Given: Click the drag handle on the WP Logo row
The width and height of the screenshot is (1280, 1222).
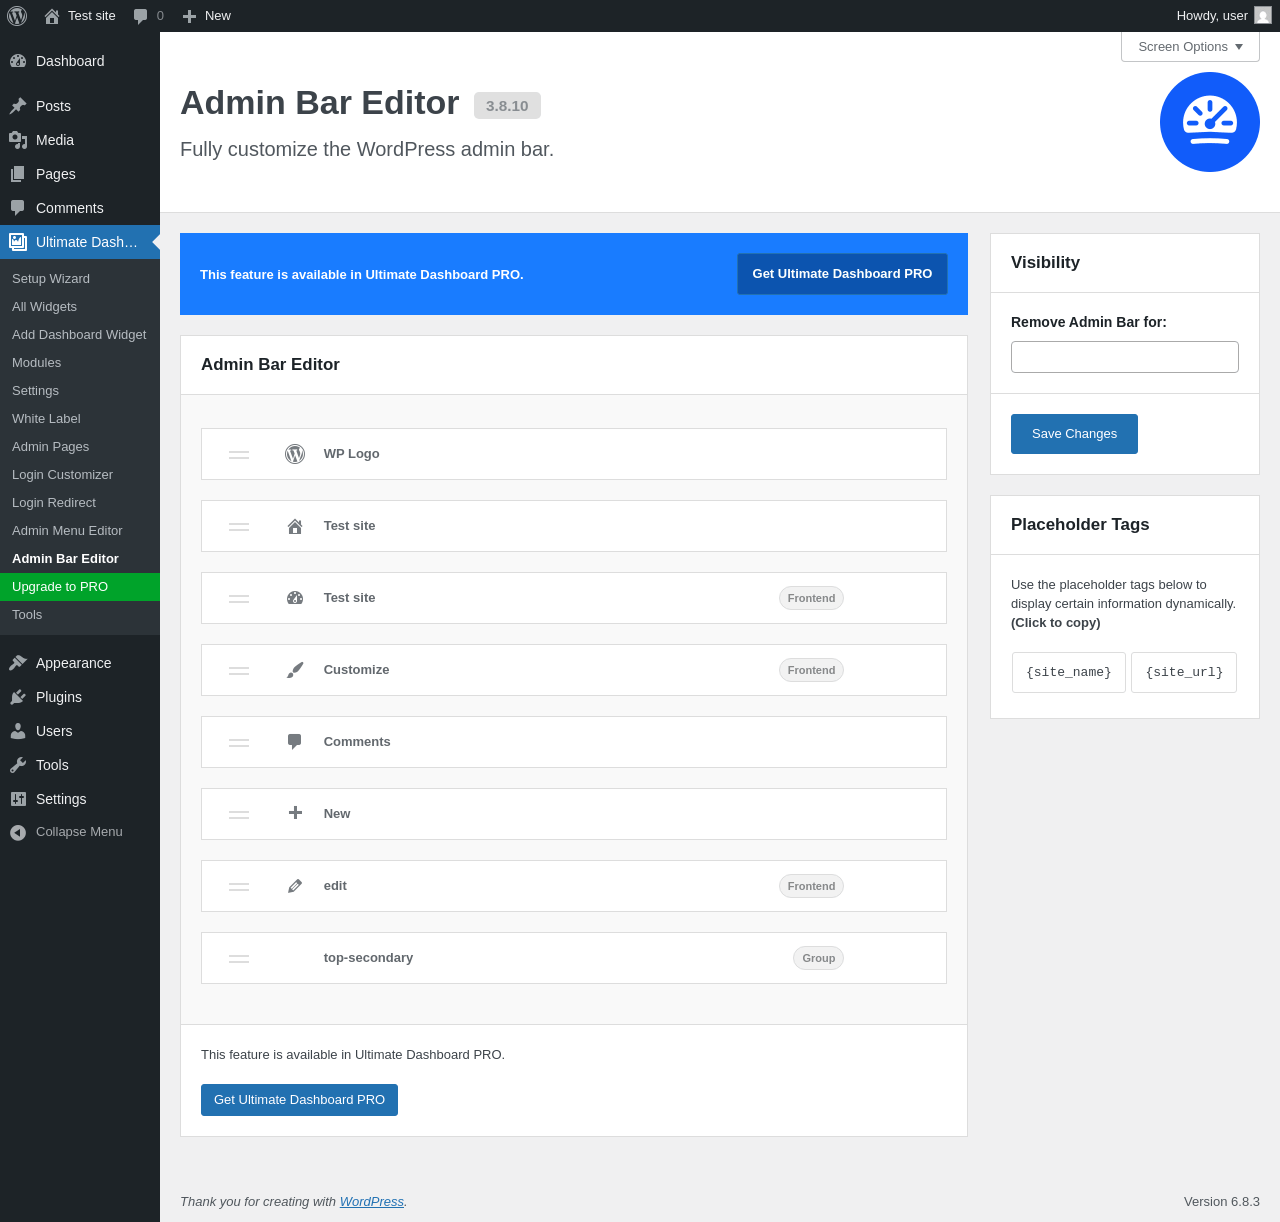Looking at the screenshot, I should [239, 454].
